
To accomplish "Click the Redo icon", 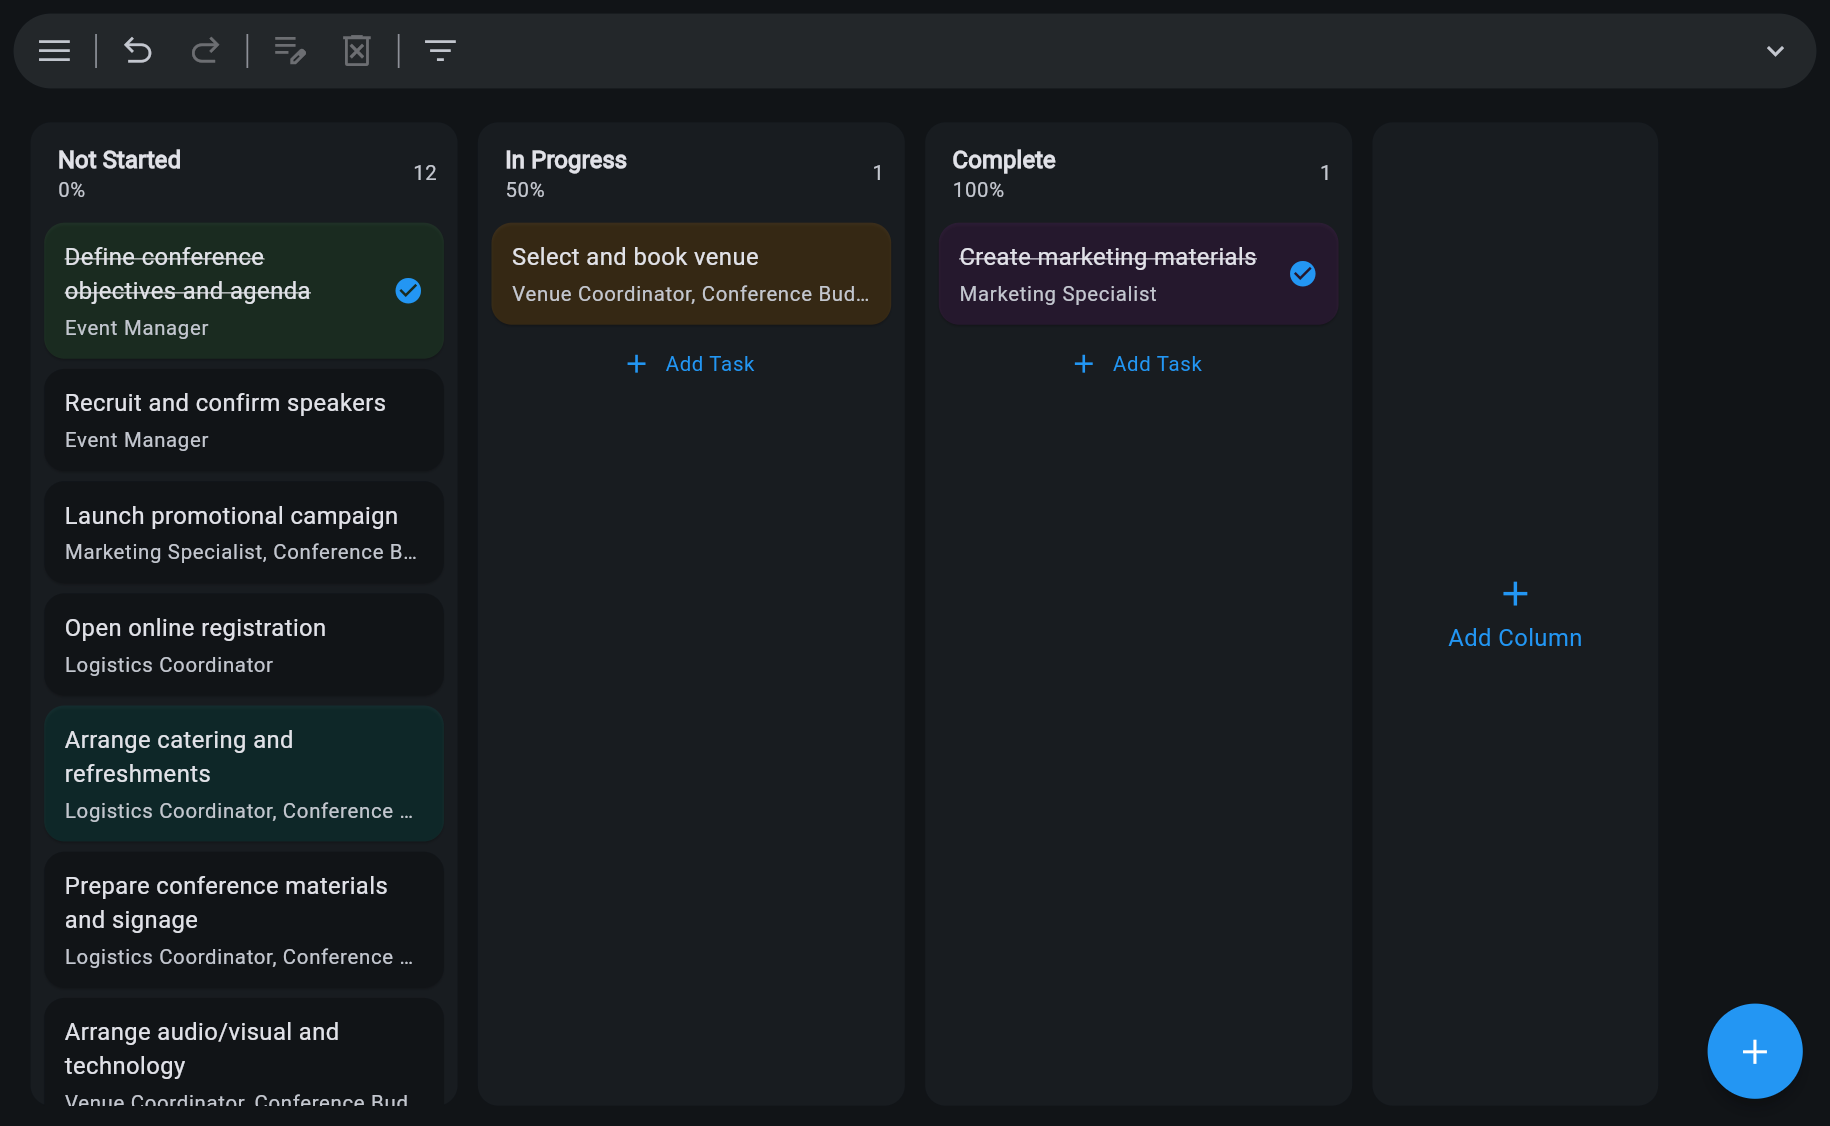I will [x=205, y=50].
